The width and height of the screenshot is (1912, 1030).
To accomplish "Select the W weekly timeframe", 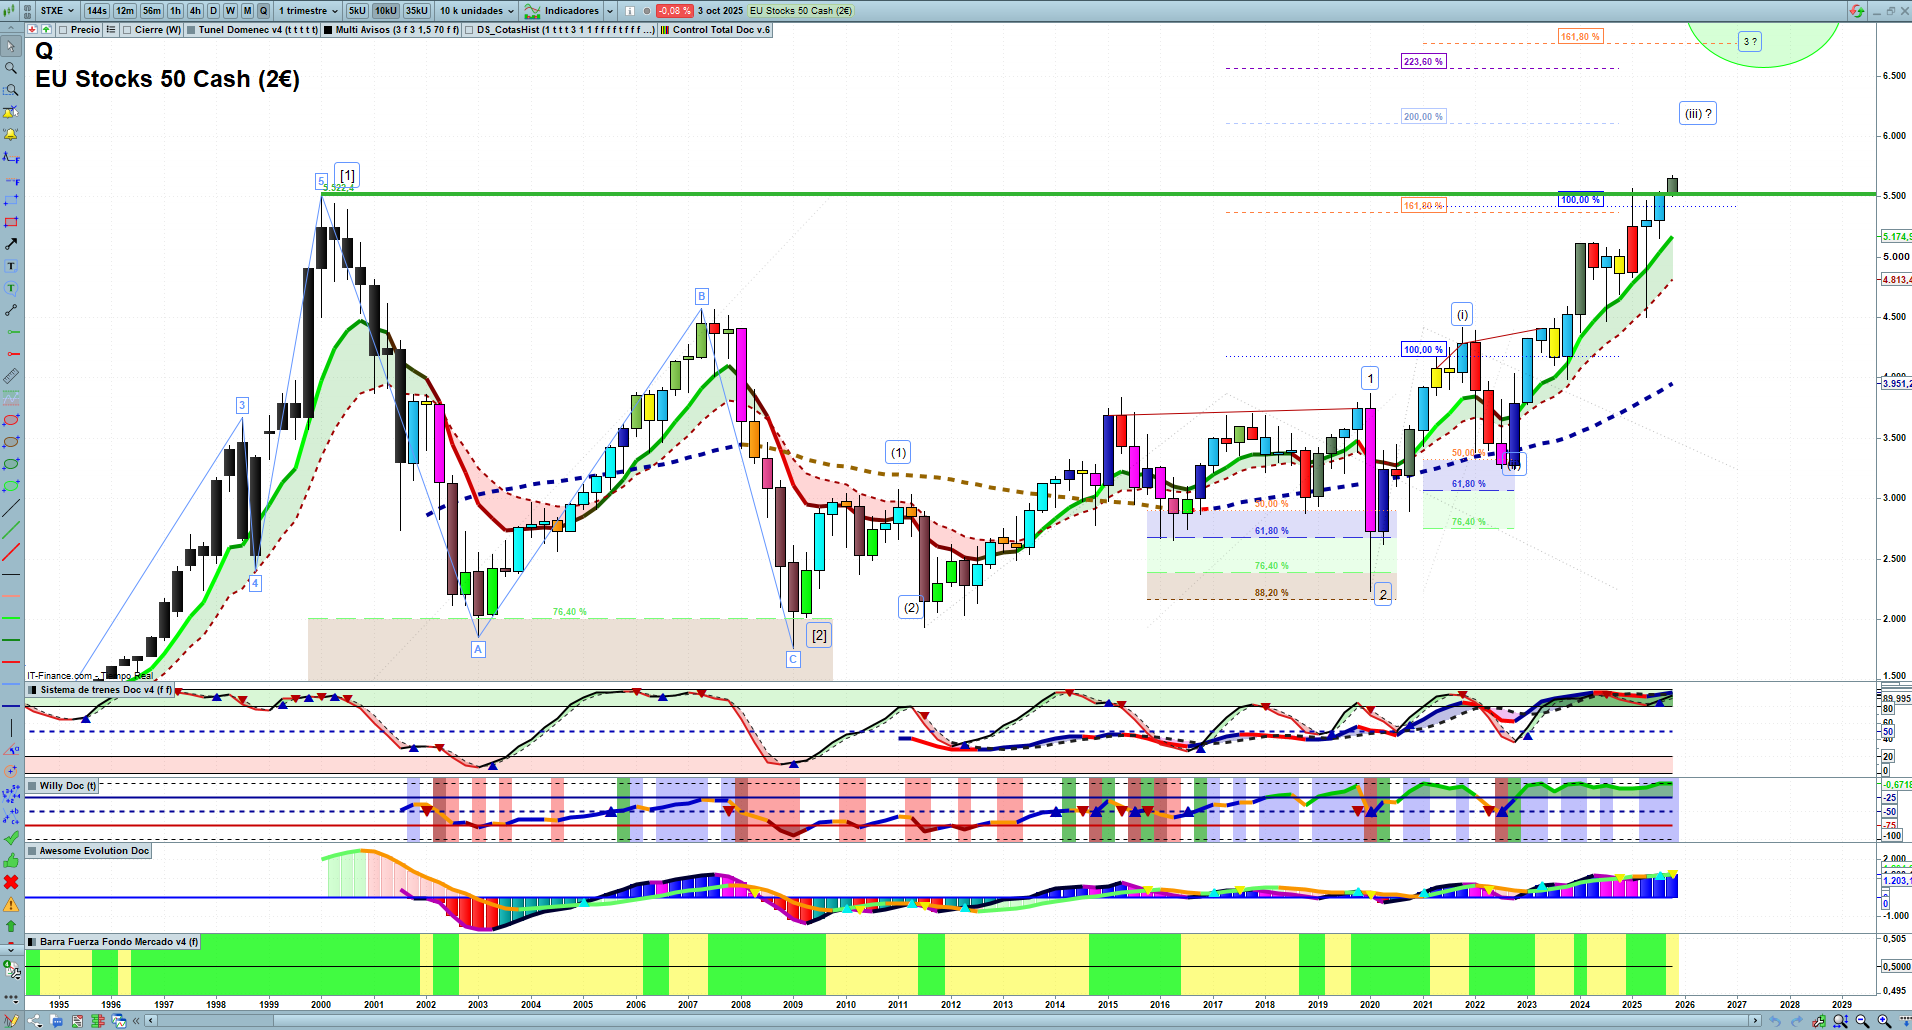I will (230, 11).
